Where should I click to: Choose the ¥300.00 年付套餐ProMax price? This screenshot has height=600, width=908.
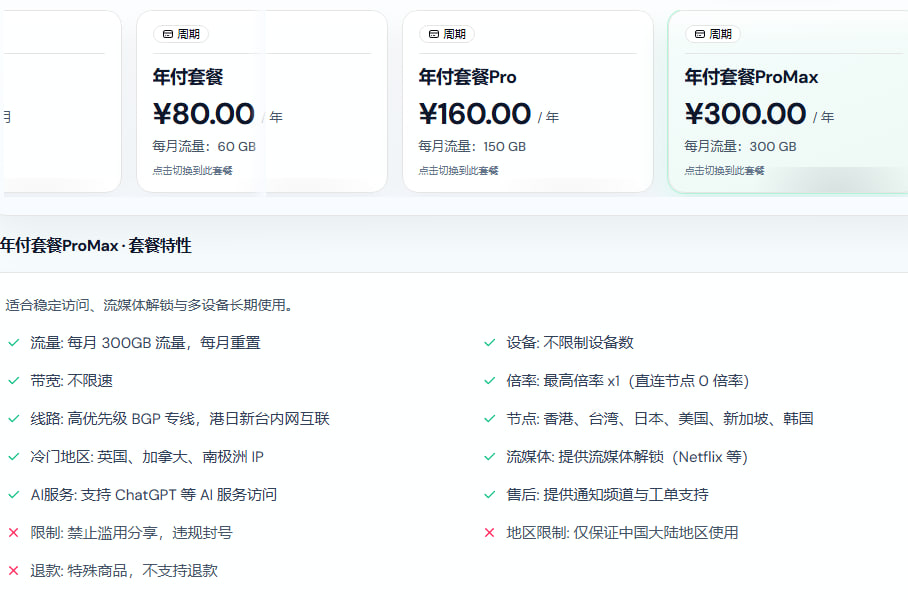click(745, 114)
